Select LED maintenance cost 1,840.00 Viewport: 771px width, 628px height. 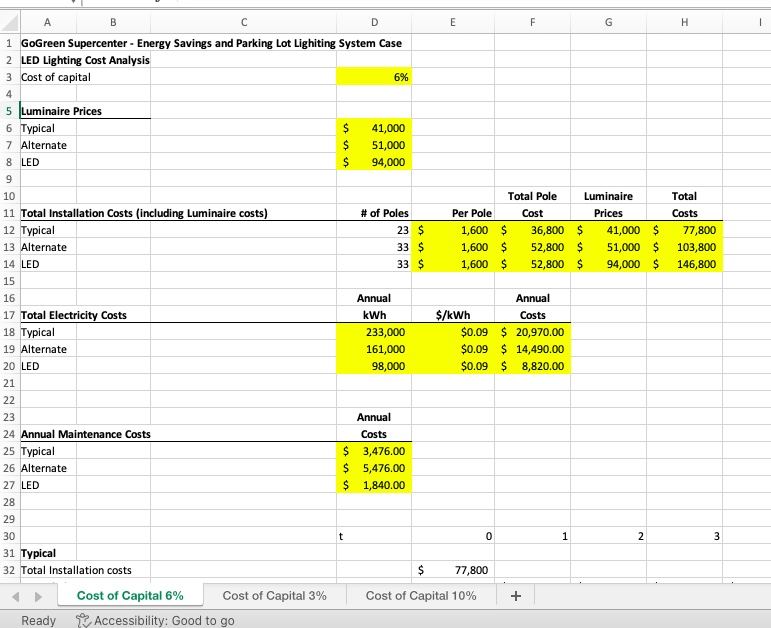374,485
